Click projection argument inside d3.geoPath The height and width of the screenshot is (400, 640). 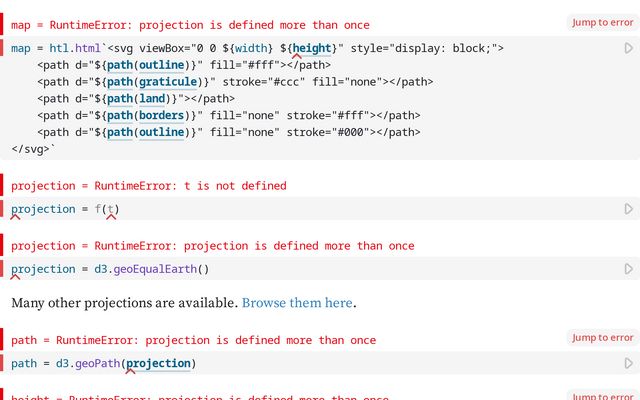(158, 363)
